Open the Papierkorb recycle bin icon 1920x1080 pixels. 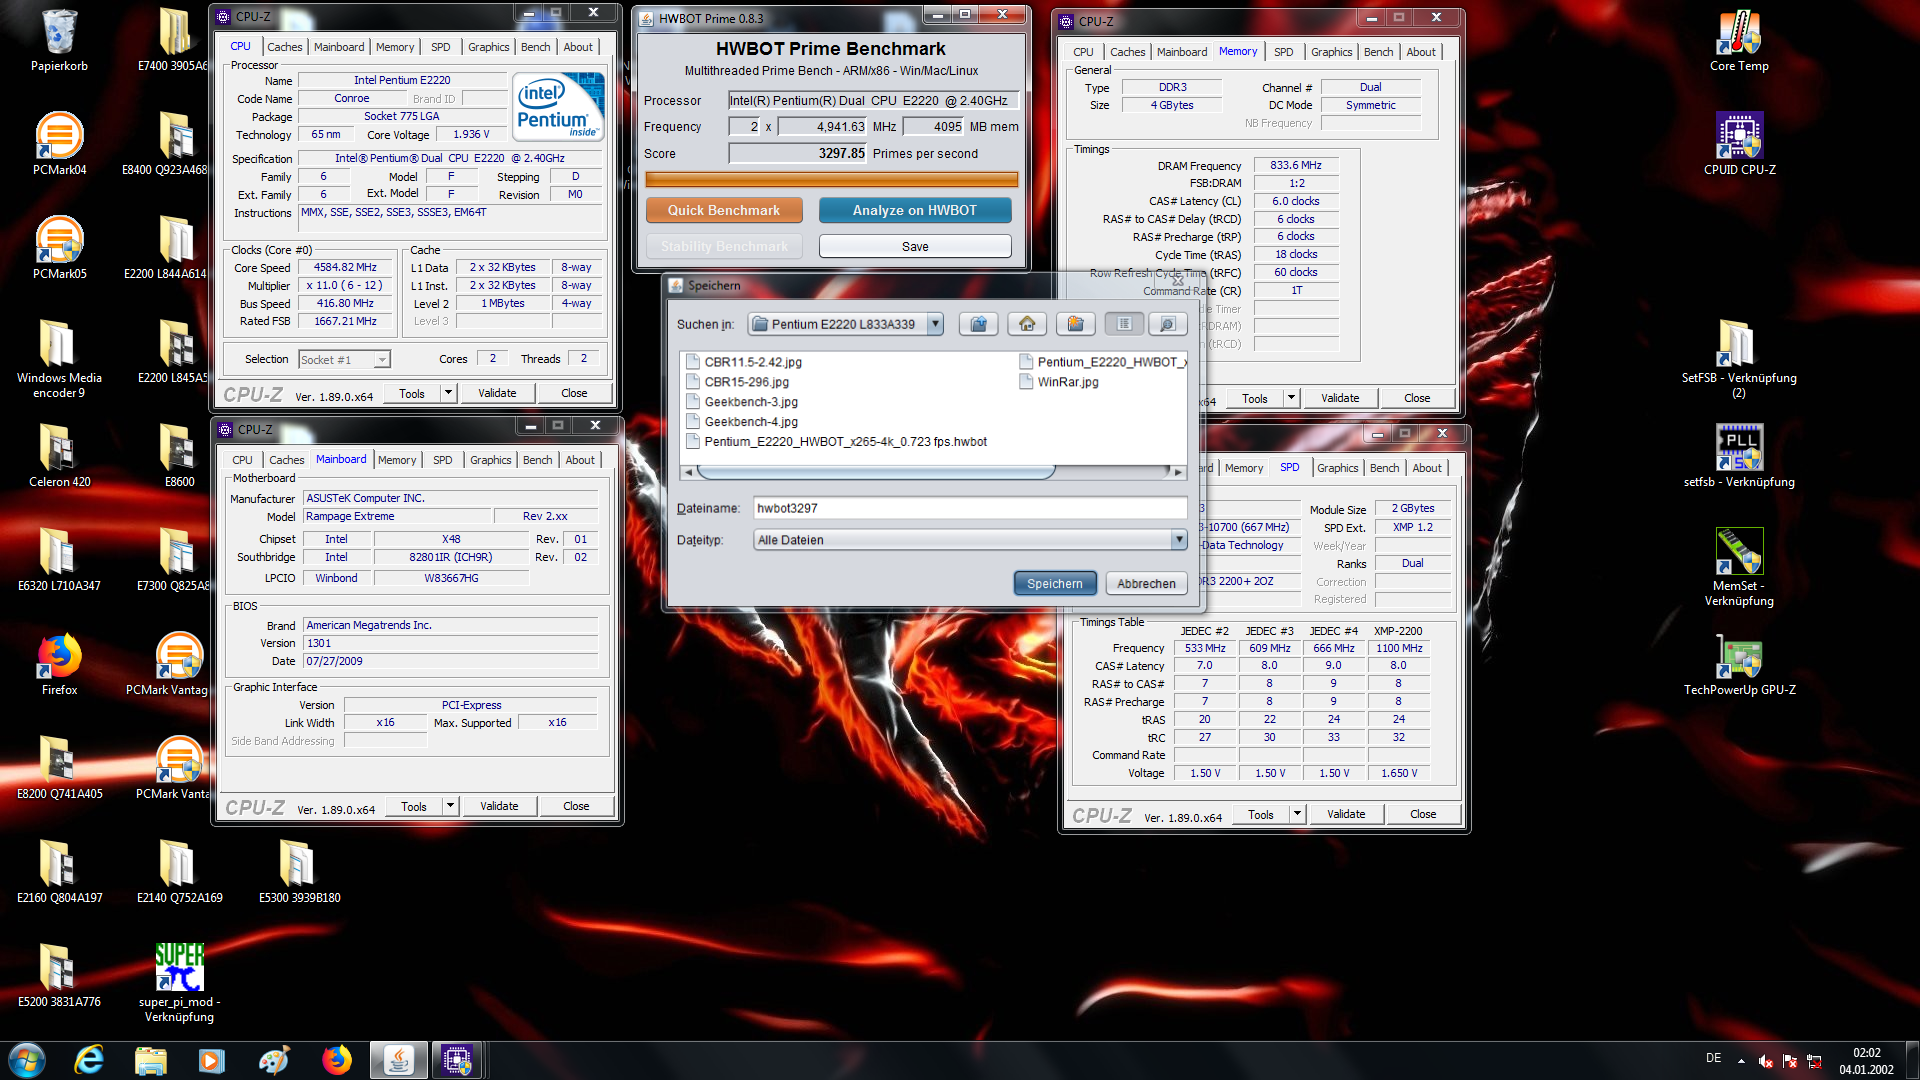[59, 40]
